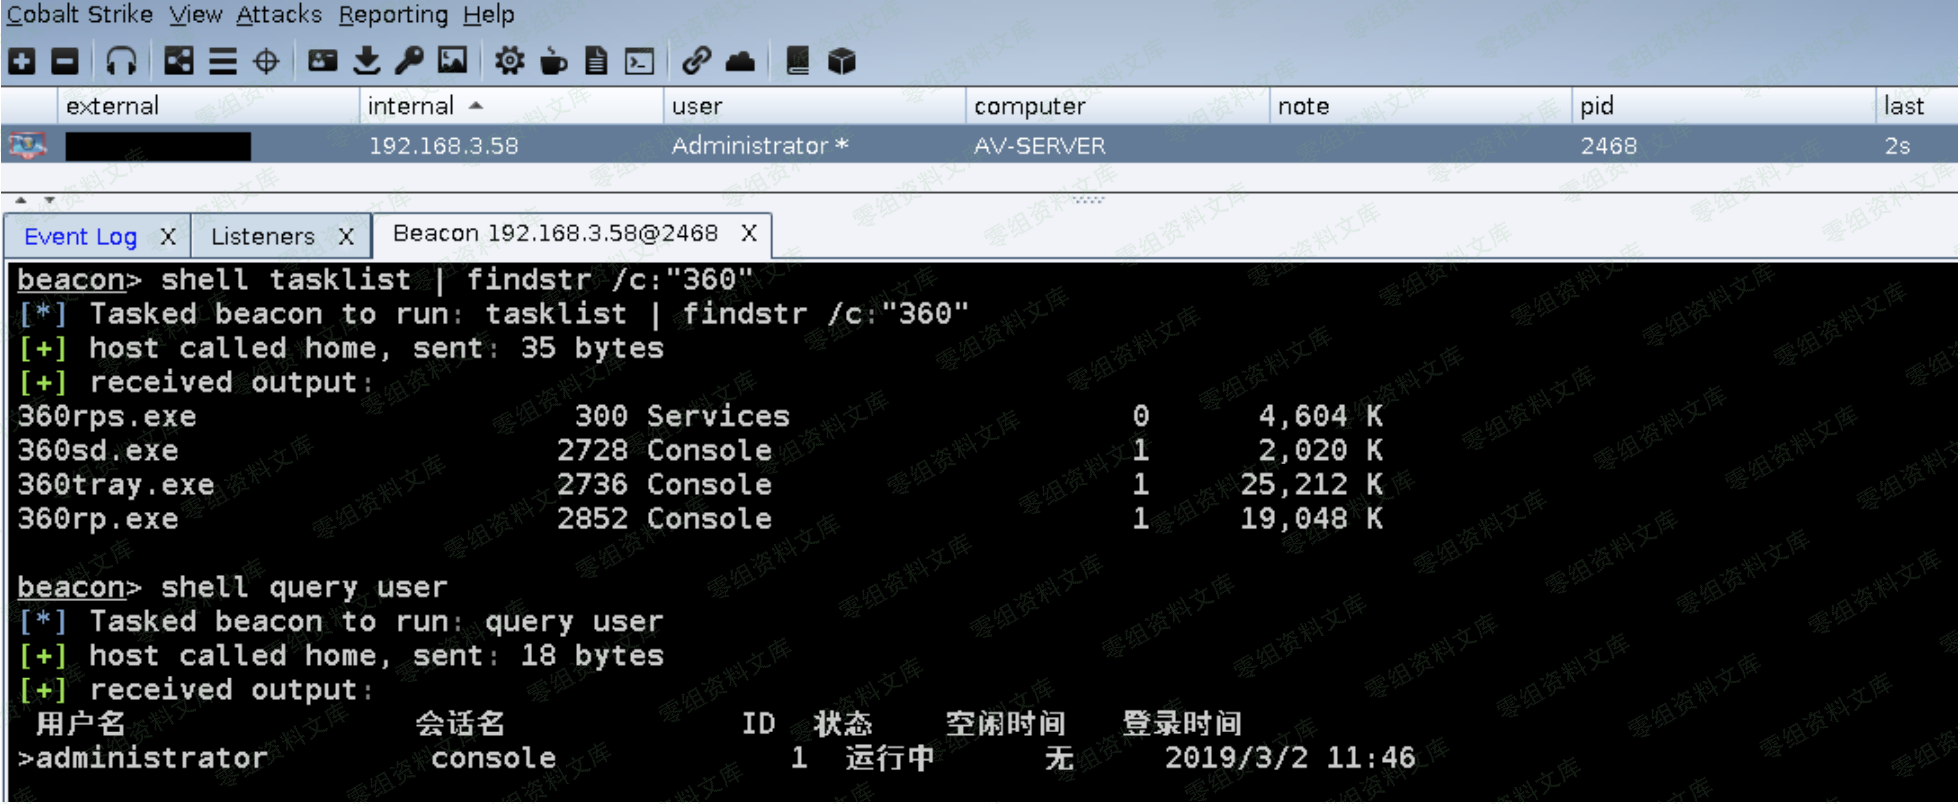
Task: Click the 'computer' column header
Action: click(1029, 106)
